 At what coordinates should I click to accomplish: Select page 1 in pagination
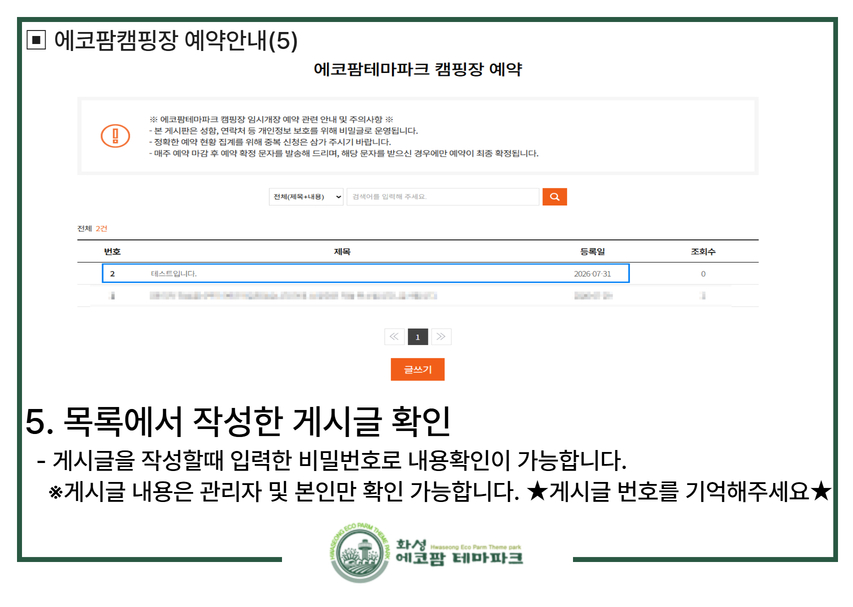click(418, 337)
